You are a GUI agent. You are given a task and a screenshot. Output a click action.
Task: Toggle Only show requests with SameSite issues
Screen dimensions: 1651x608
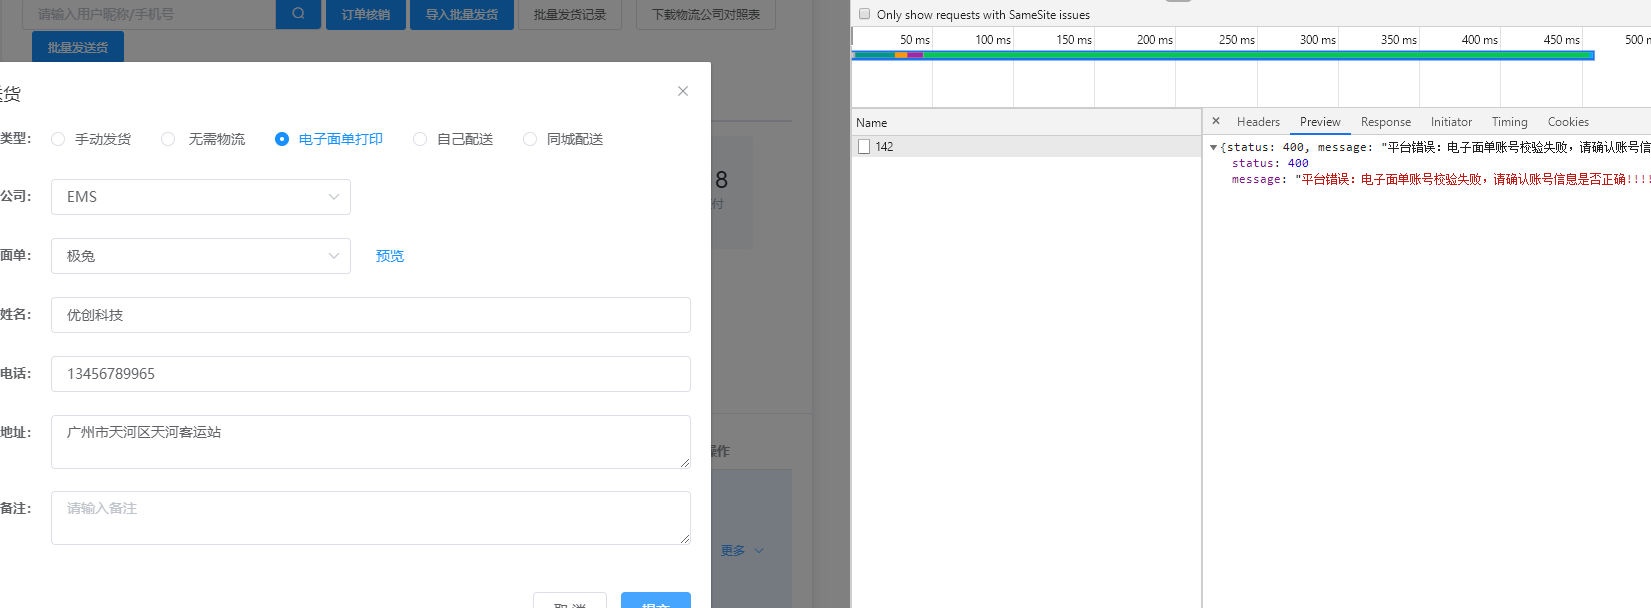865,14
